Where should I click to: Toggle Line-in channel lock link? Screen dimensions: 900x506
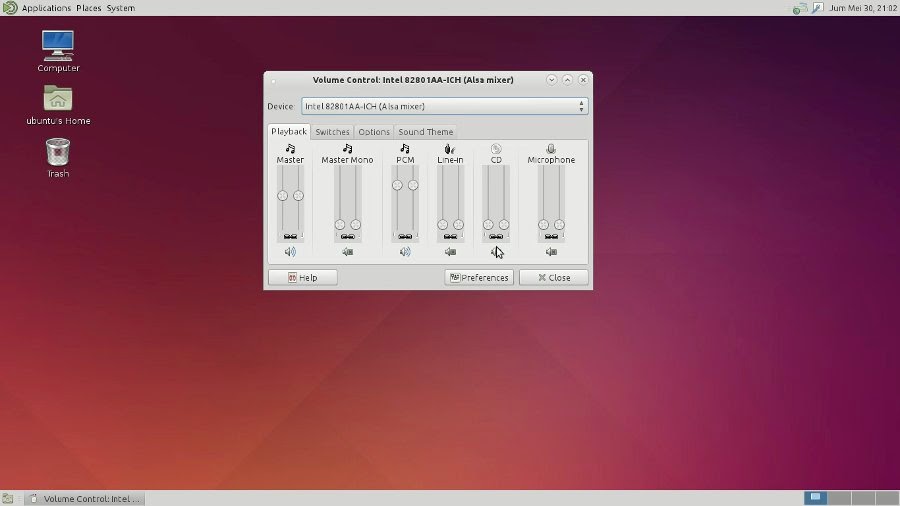point(450,236)
